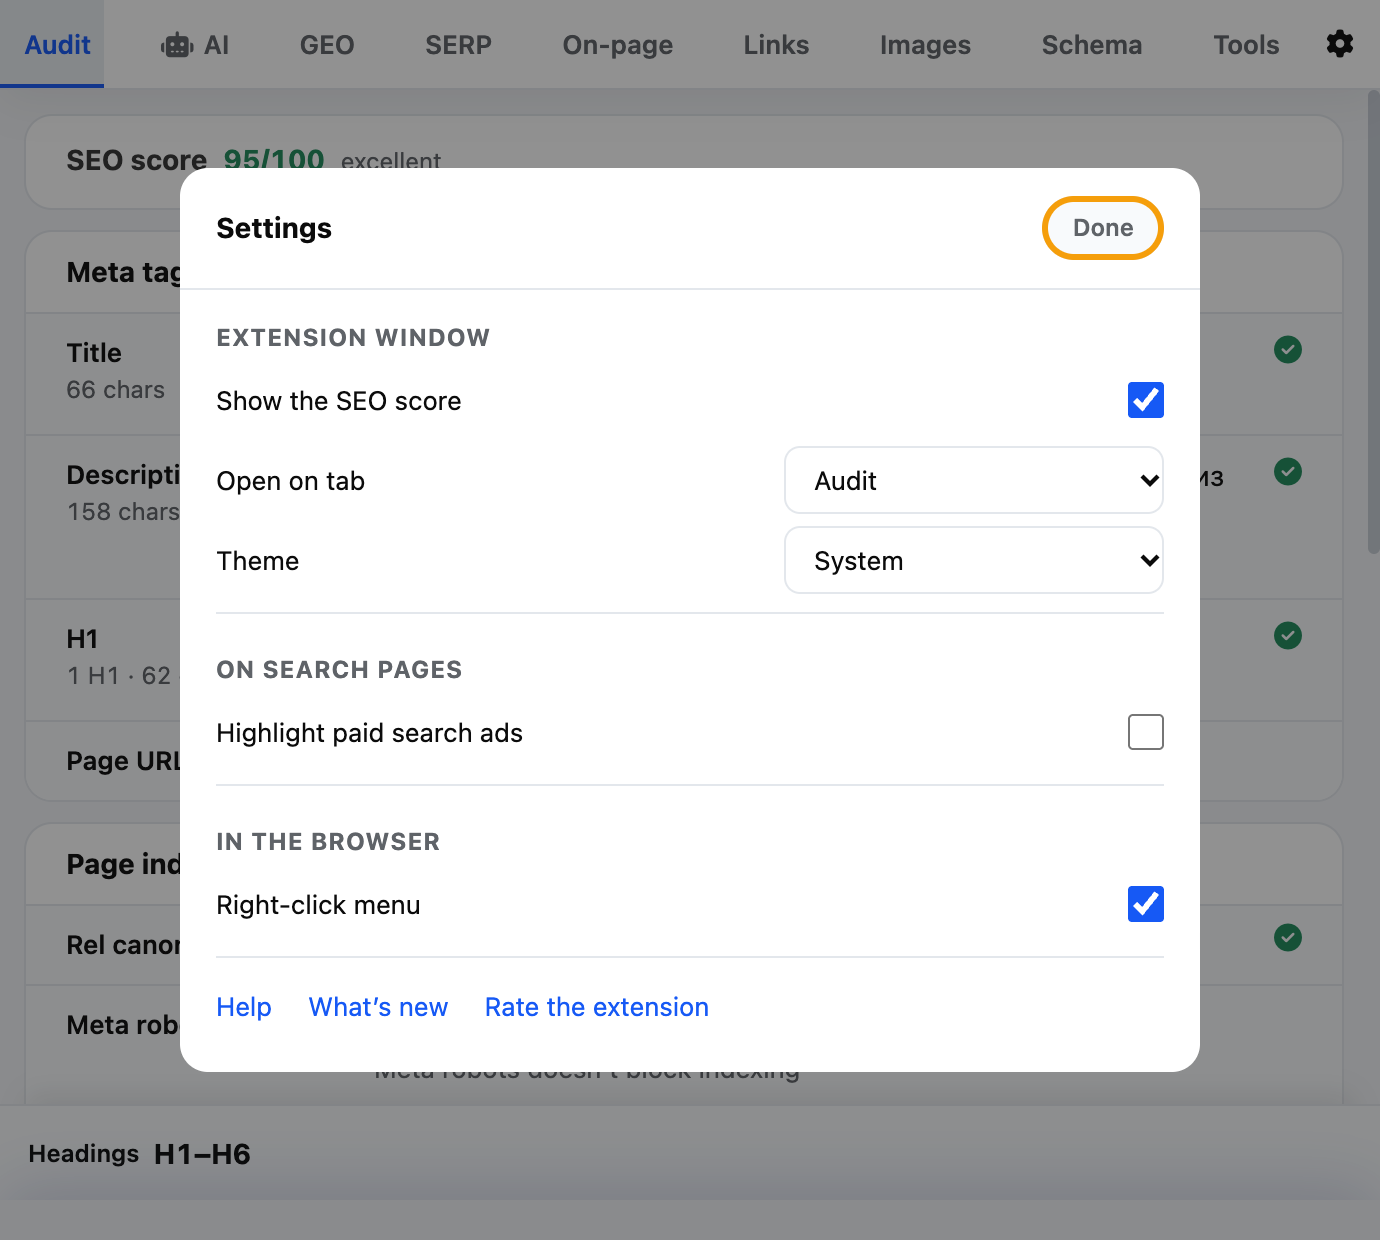This screenshot has height=1240, width=1380.
Task: Switch to the GEO tab
Action: click(x=327, y=45)
